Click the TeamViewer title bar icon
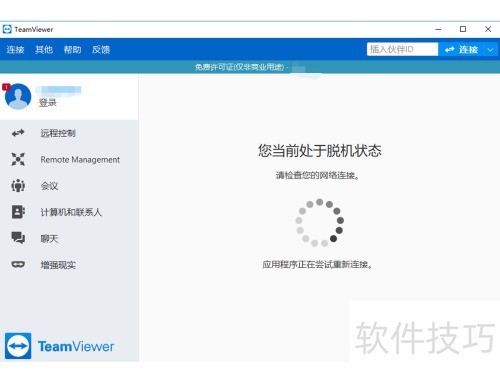500x375 pixels. (x=7, y=29)
